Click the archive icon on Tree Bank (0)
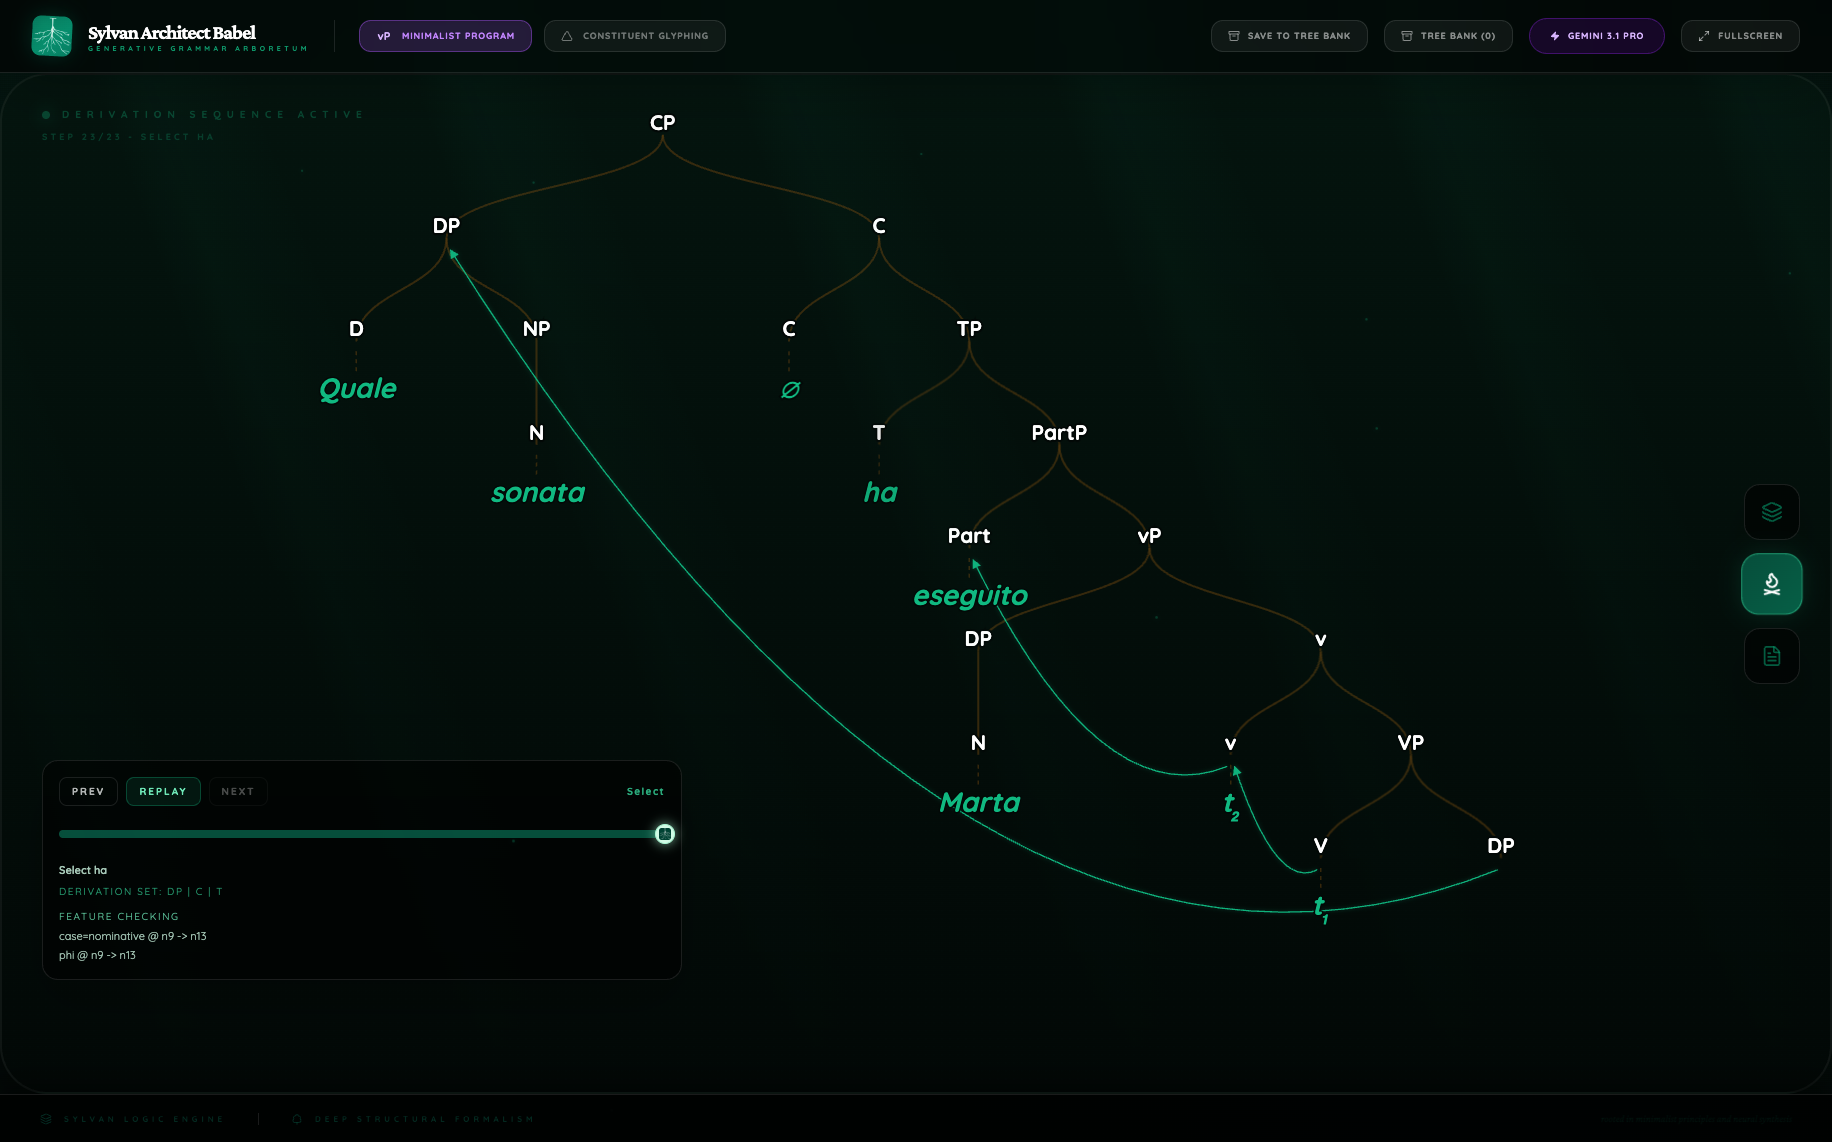Viewport: 1832px width, 1142px height. pyautogui.click(x=1407, y=36)
